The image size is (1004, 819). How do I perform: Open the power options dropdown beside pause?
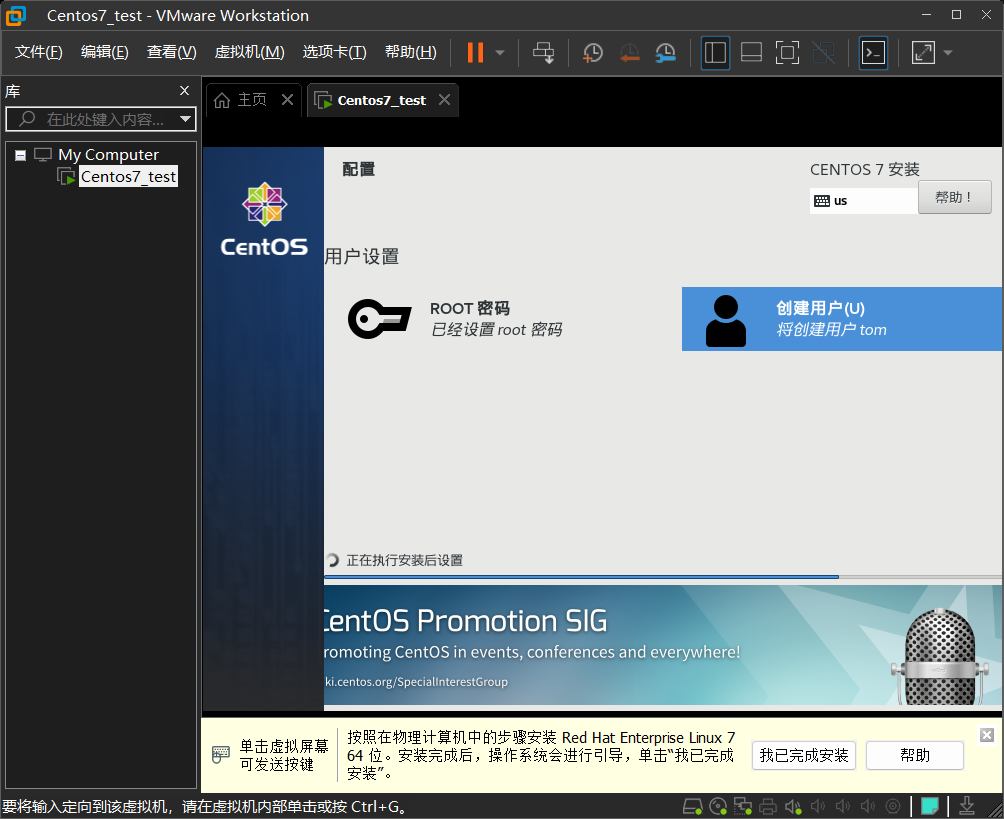tap(501, 53)
